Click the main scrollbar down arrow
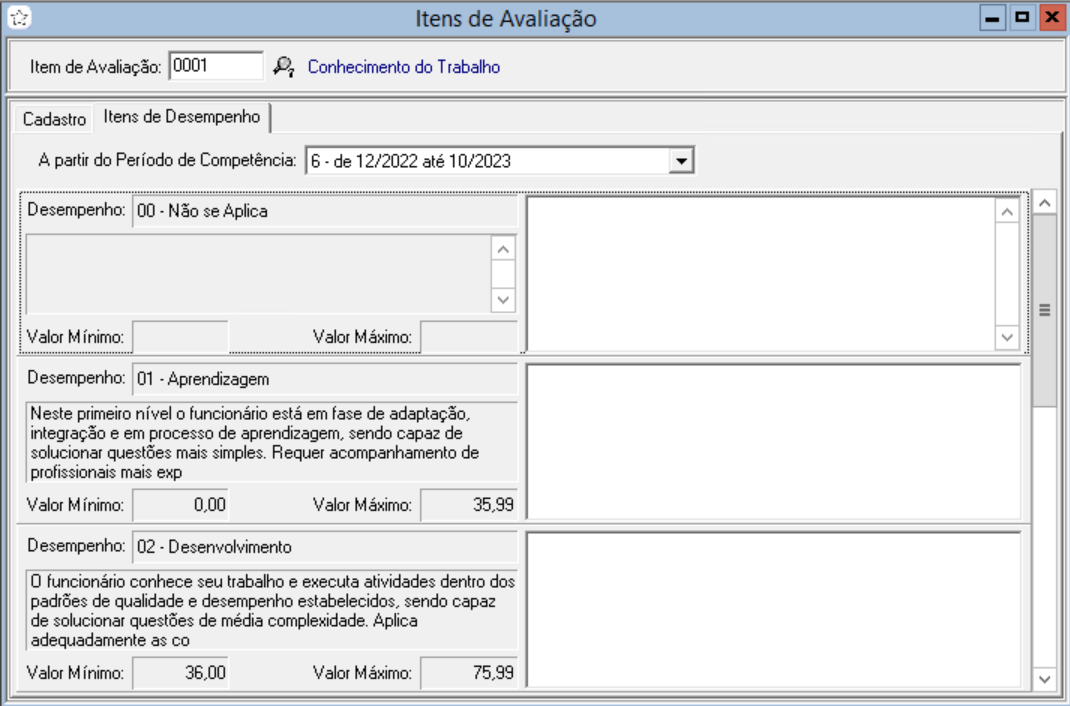Viewport: 1070px width, 706px height. [x=1045, y=679]
